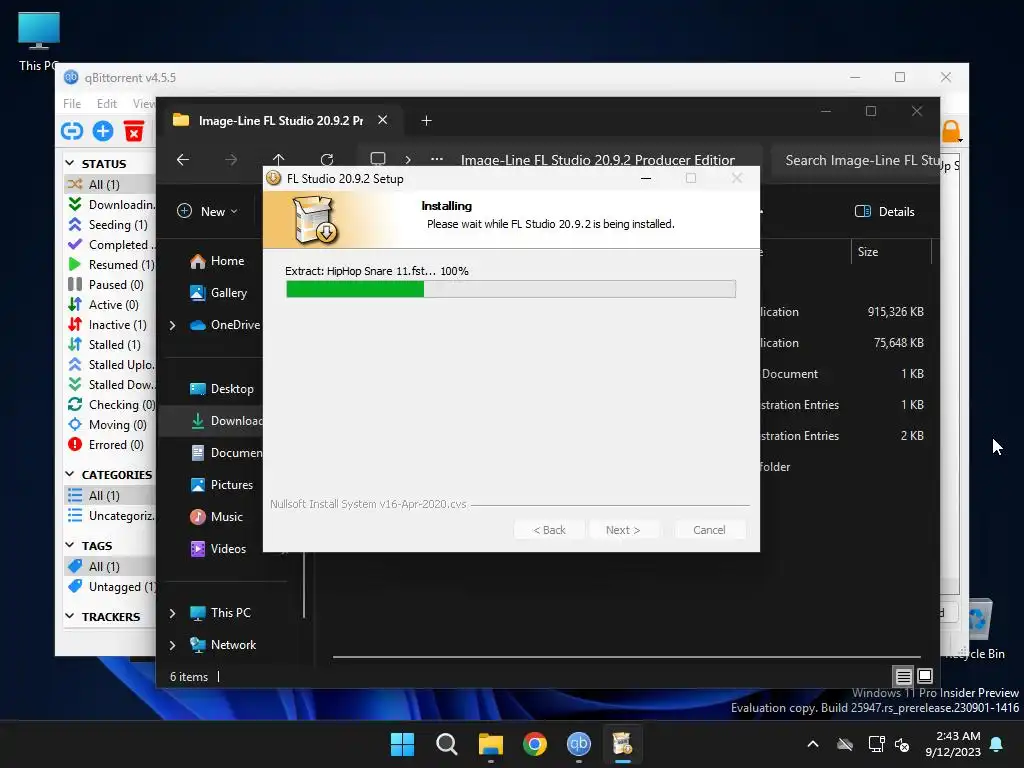The width and height of the screenshot is (1024, 768).
Task: Show hidden system tray icons
Action: click(813, 744)
